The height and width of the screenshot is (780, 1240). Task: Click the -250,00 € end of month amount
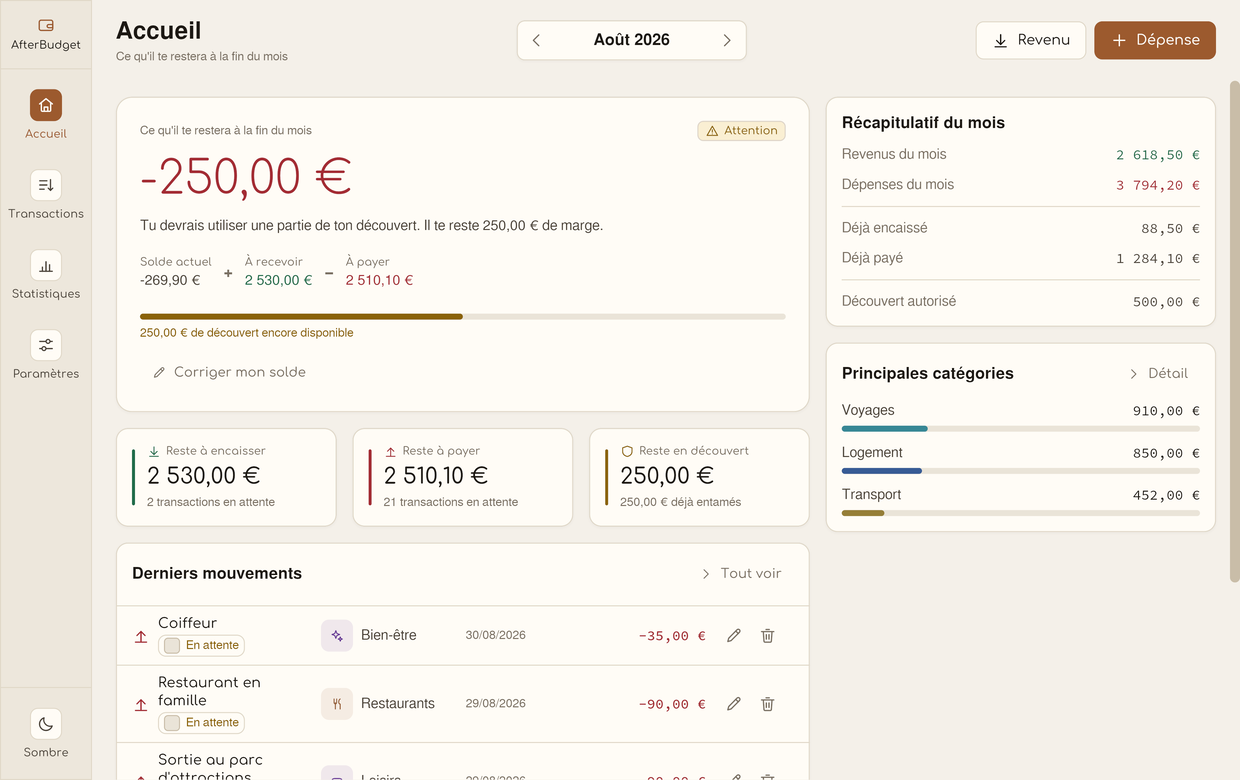pos(245,177)
